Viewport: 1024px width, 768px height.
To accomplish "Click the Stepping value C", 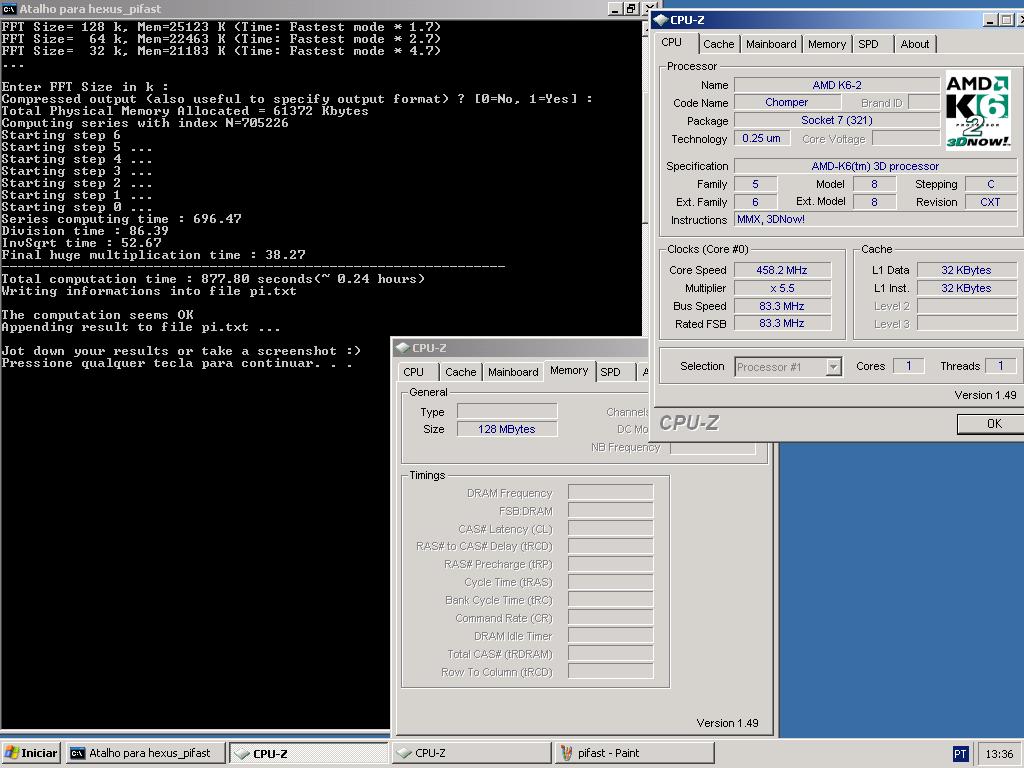I will [991, 184].
